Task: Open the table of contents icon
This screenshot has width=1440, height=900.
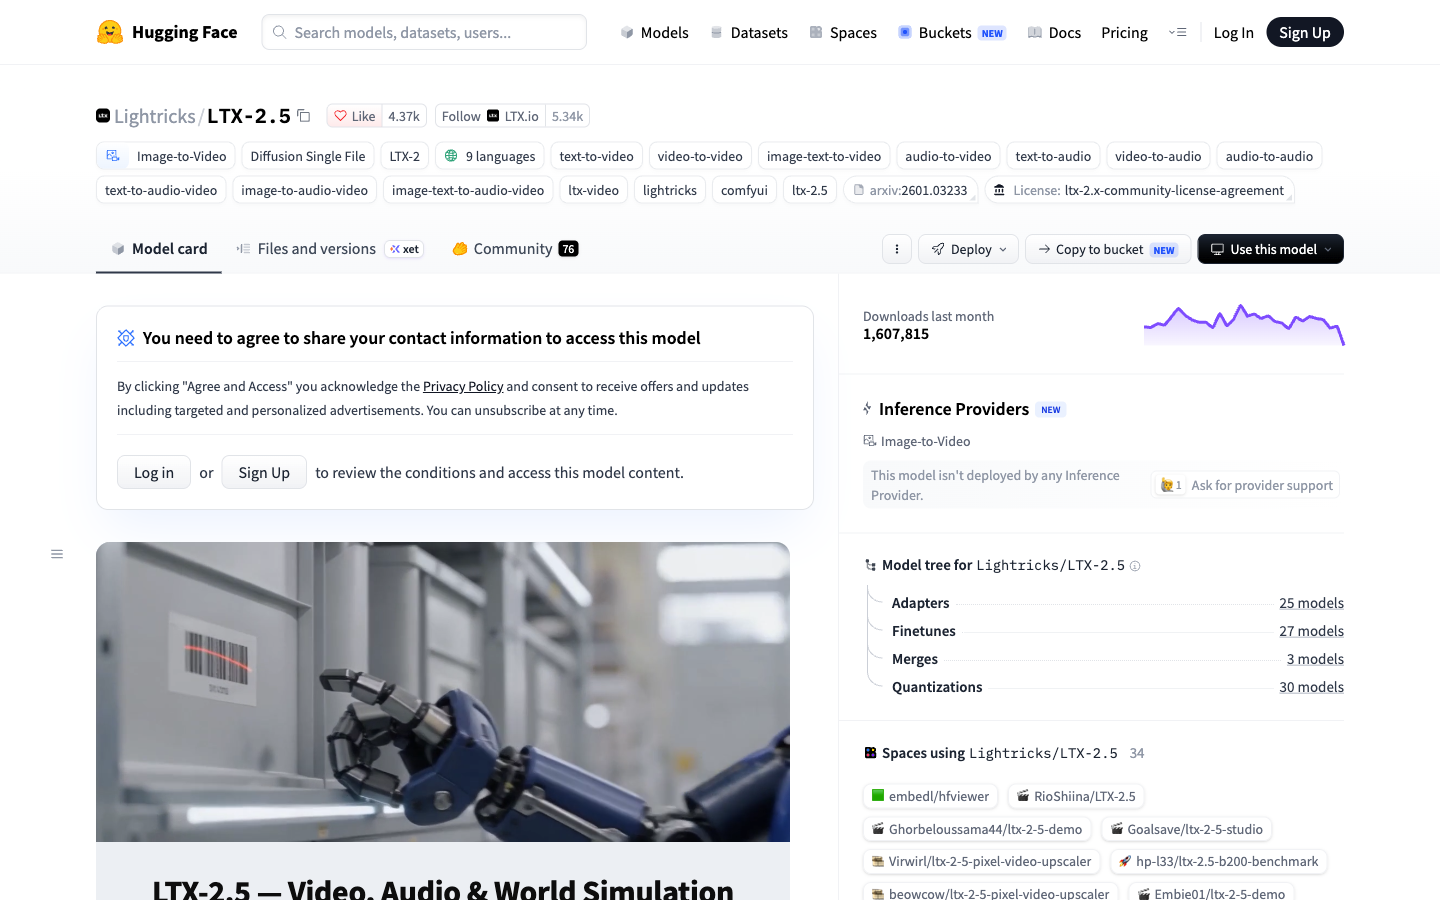Action: point(57,554)
